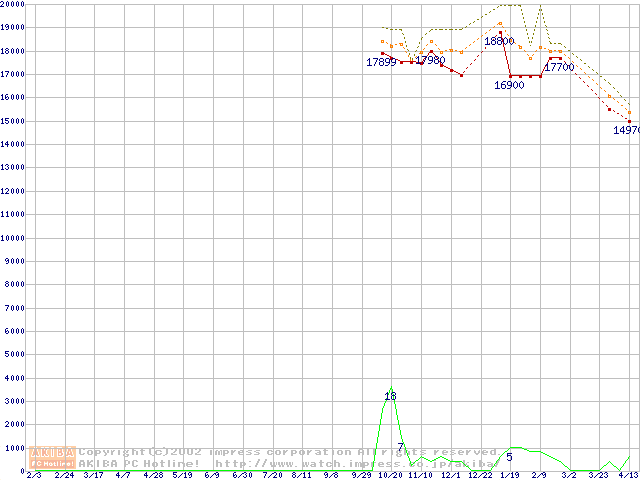Click the impress corporation copyright text
This screenshot has height=480, width=640.
coord(290,452)
